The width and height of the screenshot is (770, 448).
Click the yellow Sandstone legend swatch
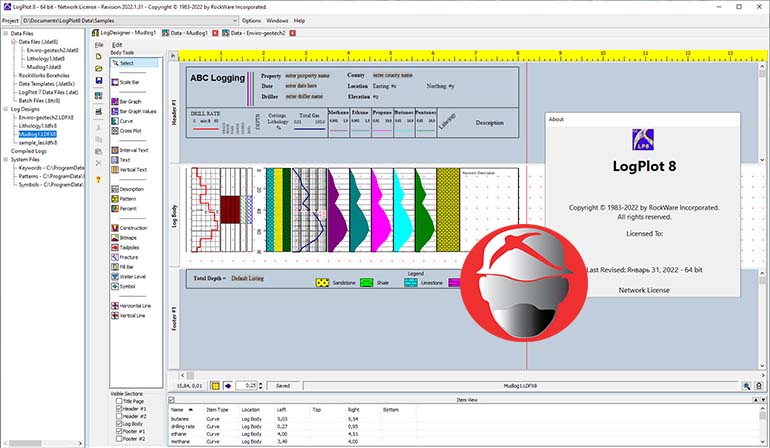[x=322, y=282]
